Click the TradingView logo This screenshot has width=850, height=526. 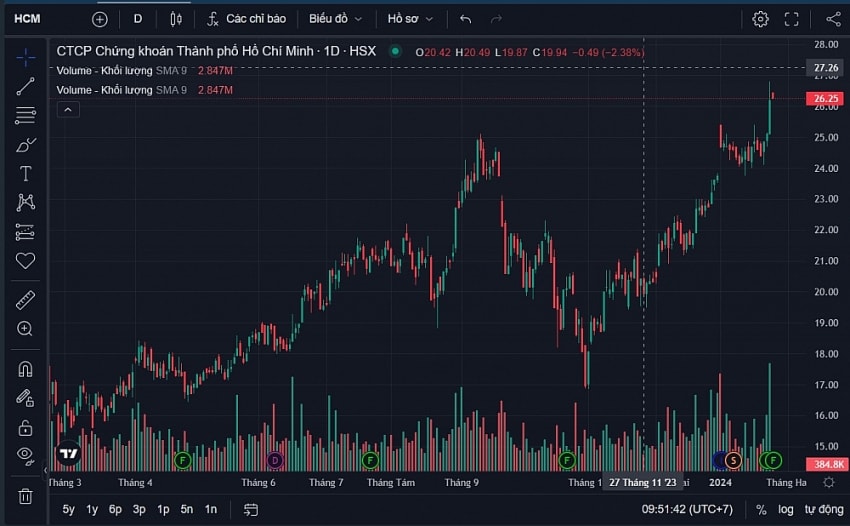[69, 453]
